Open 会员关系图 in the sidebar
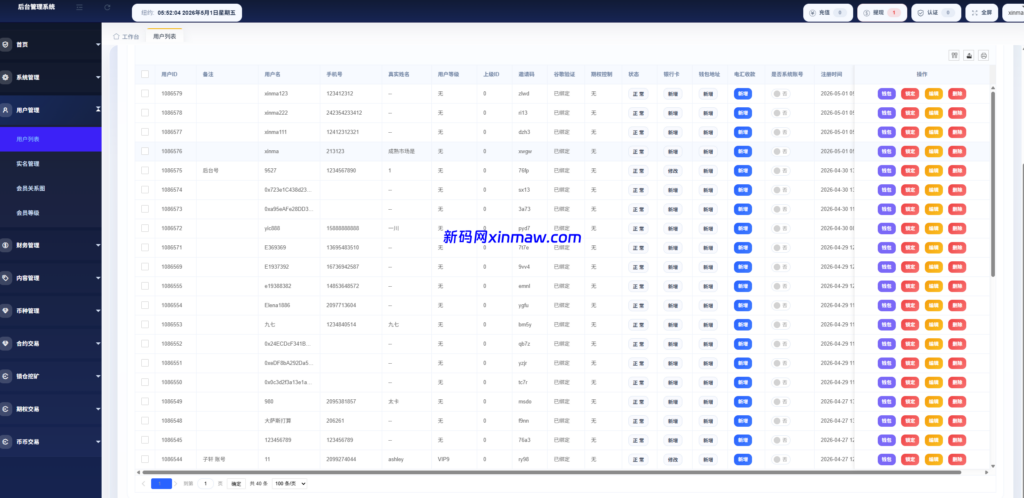Viewport: 1024px width, 498px height. pos(31,188)
